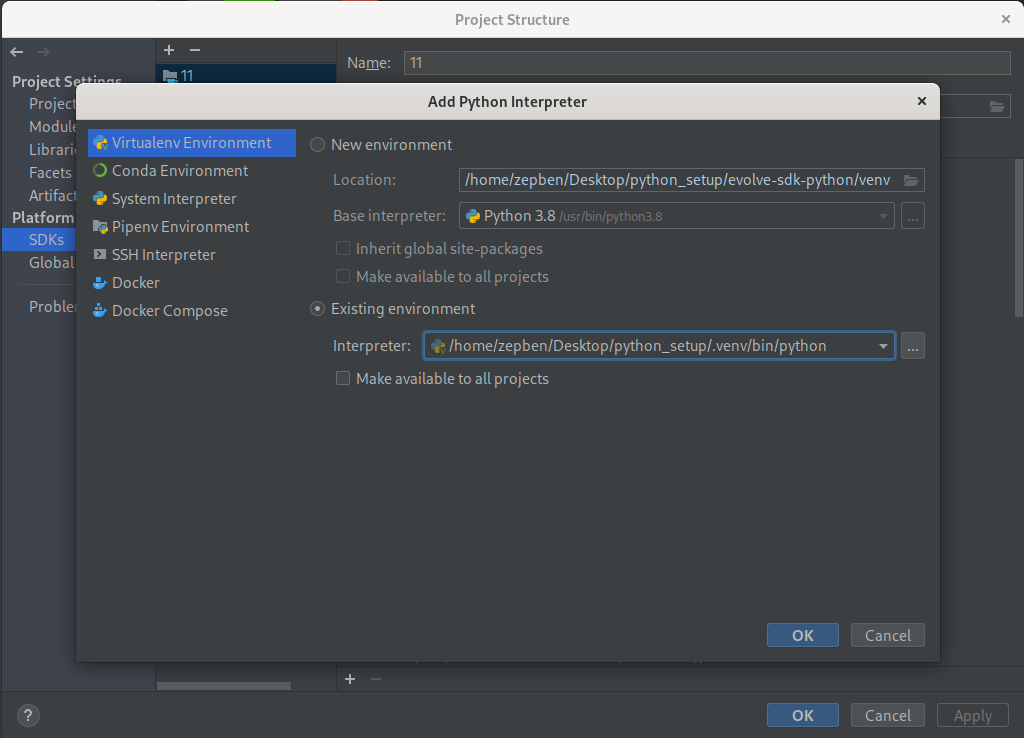Expand the Interpreter path dropdown

coord(883,347)
